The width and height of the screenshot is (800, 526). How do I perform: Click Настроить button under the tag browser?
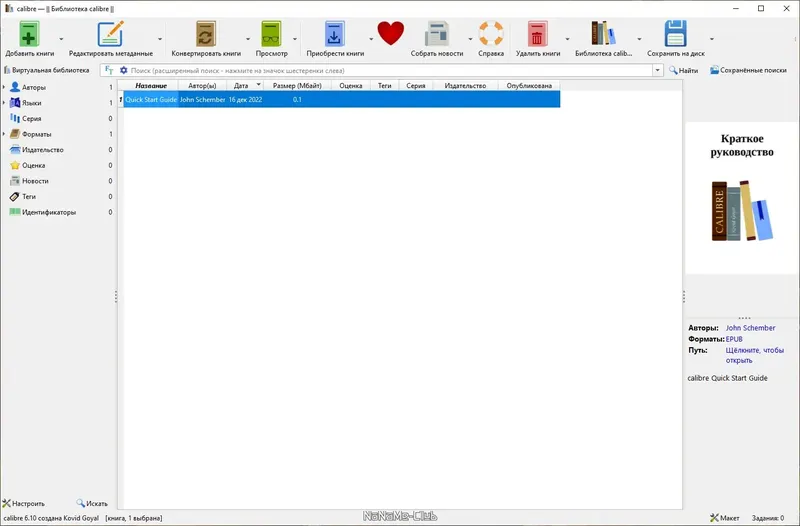pos(23,504)
